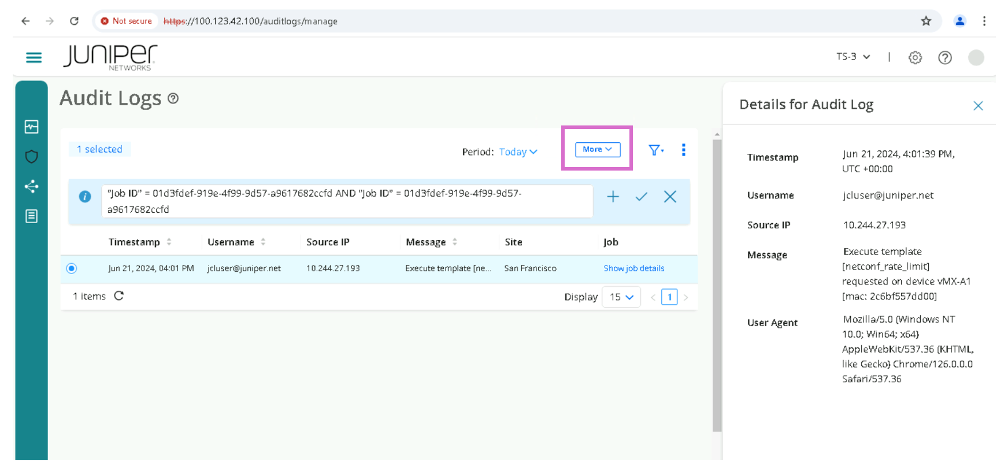This screenshot has height=466, width=1008.
Task: Click the Audit Logs help question icon
Action: (173, 98)
